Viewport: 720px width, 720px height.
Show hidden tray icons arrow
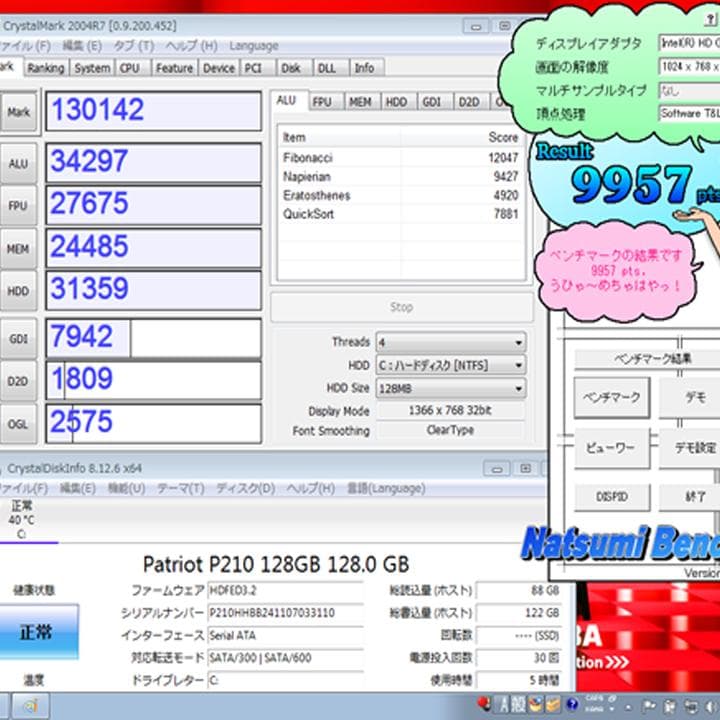point(628,708)
